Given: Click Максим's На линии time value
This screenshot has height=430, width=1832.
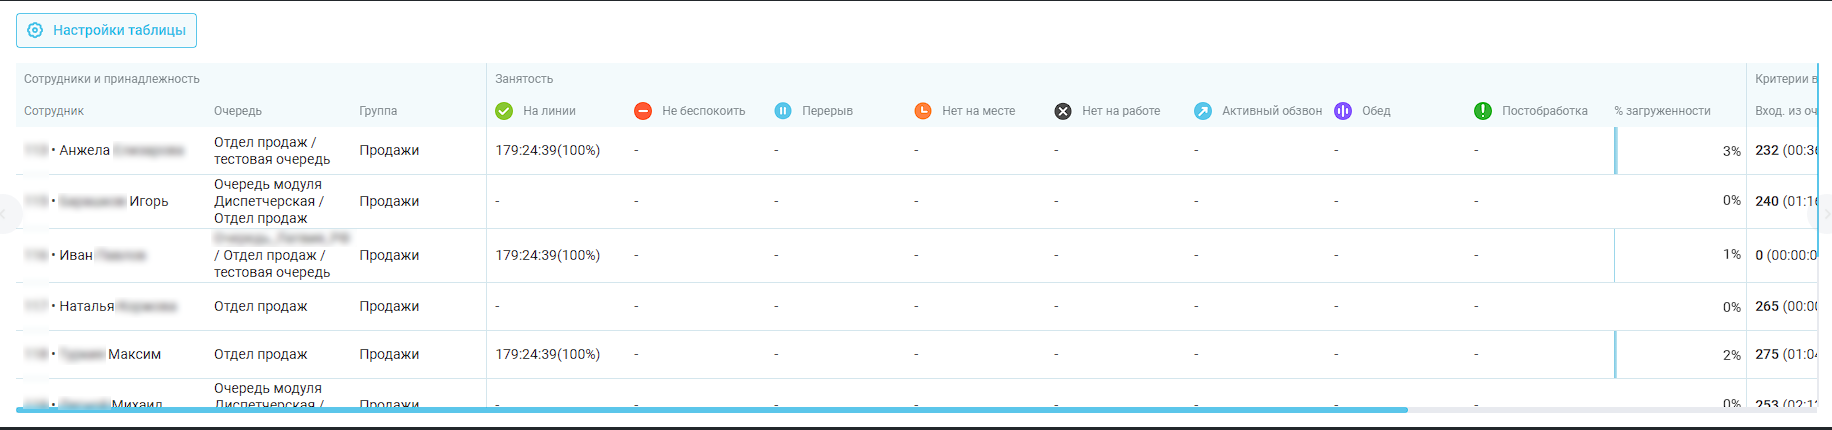Looking at the screenshot, I should pyautogui.click(x=547, y=354).
